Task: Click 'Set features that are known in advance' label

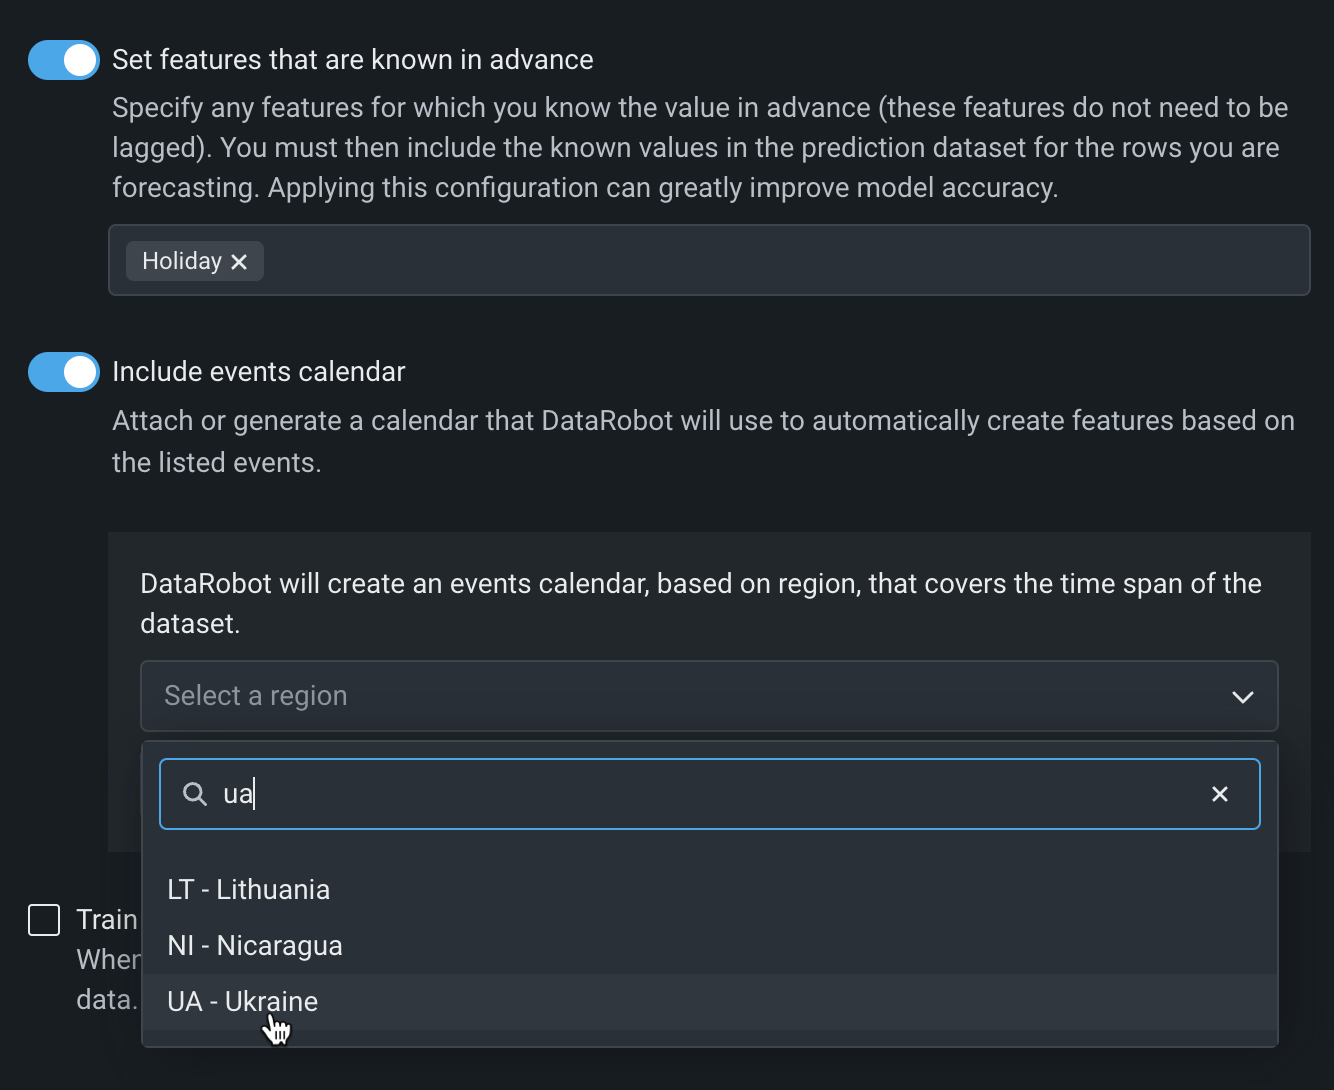Action: pos(353,60)
